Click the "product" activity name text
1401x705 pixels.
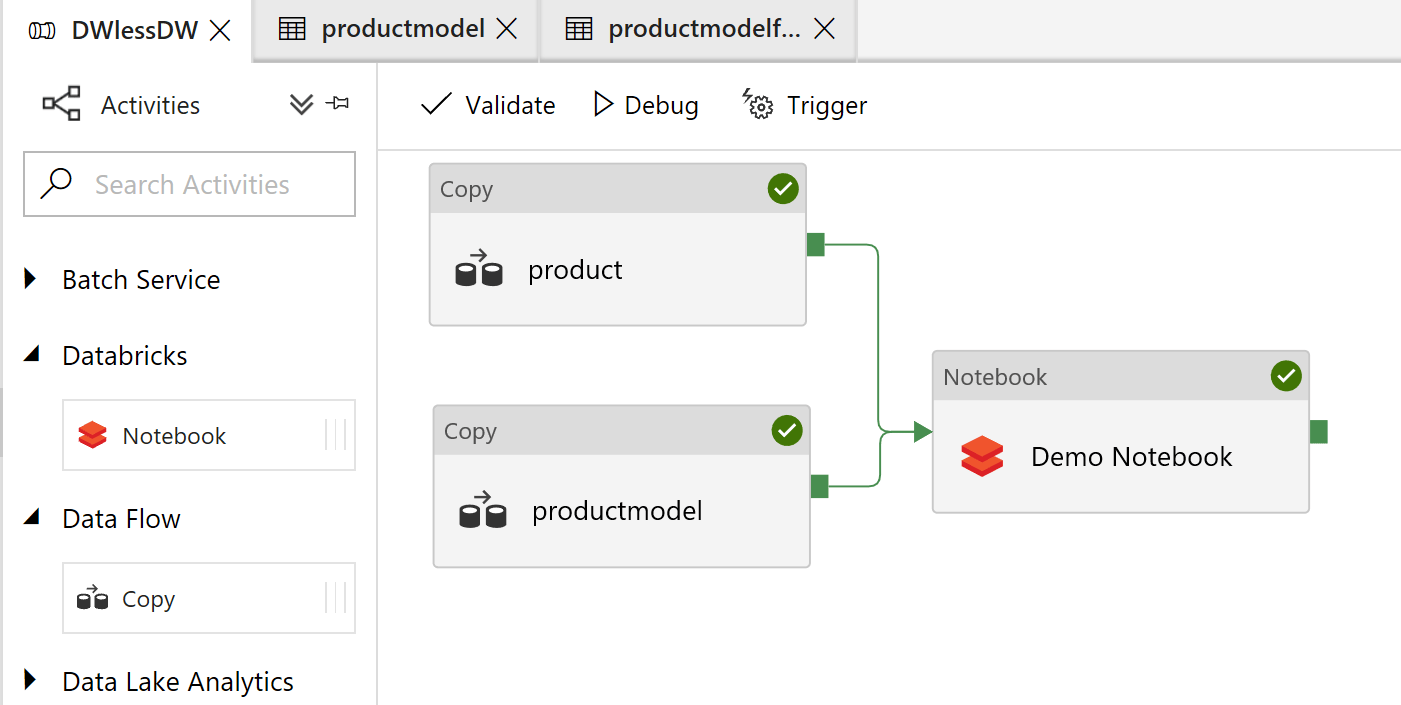[575, 270]
